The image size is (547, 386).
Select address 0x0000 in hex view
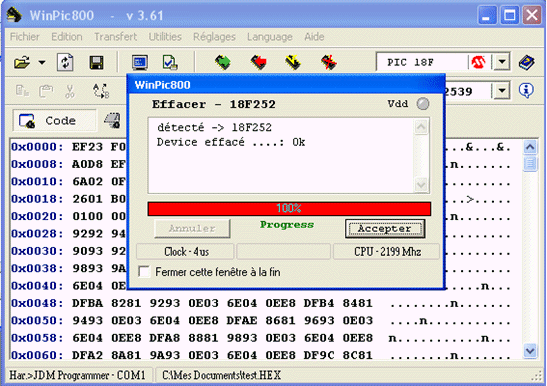tap(37, 147)
